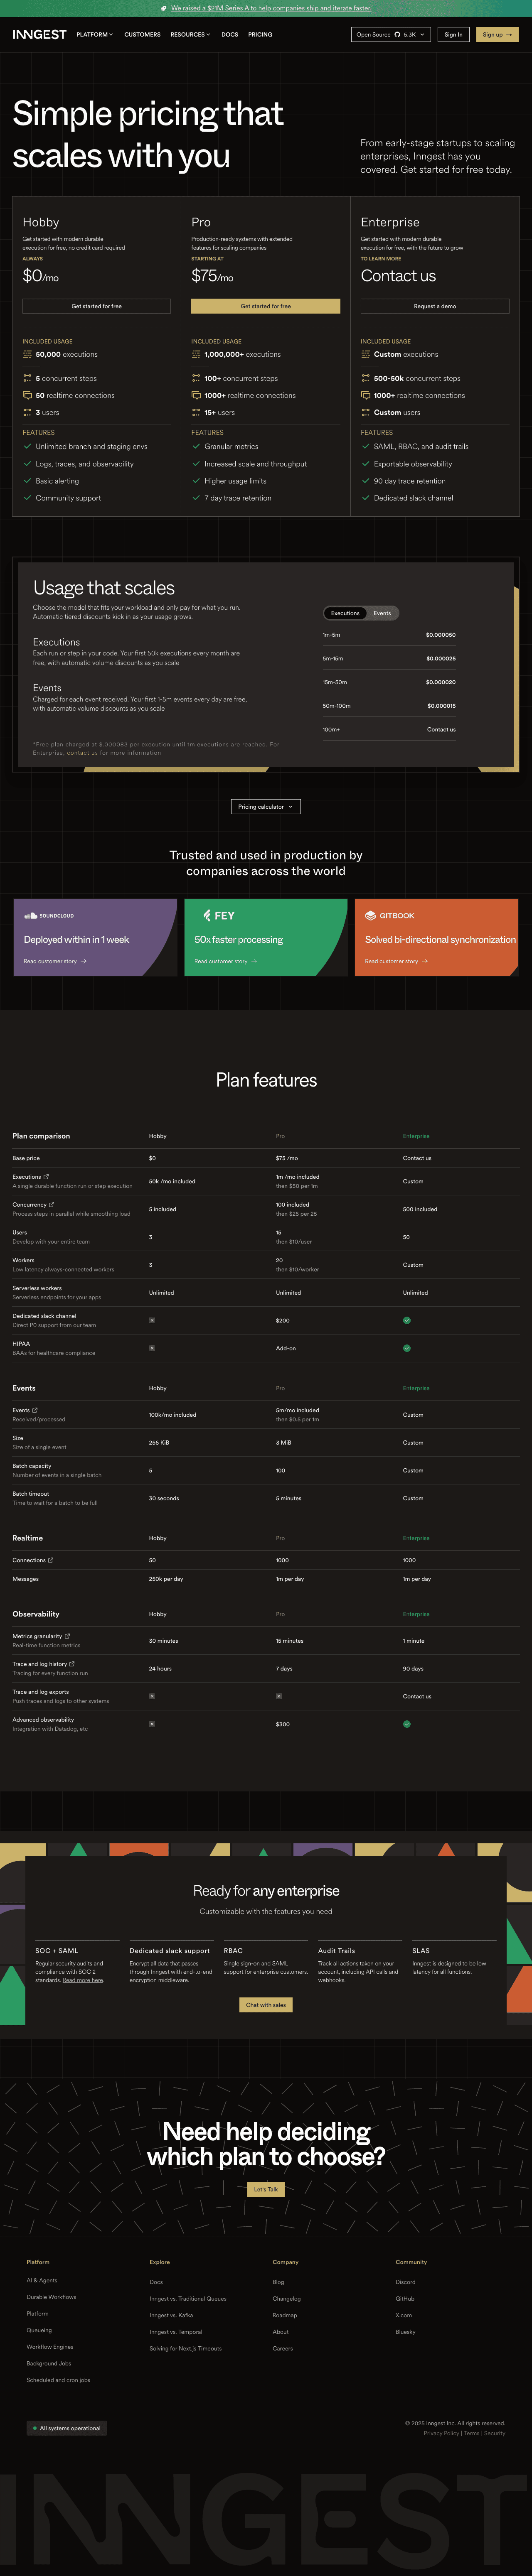
Task: Click Request a demo for Enterprise
Action: [436, 307]
